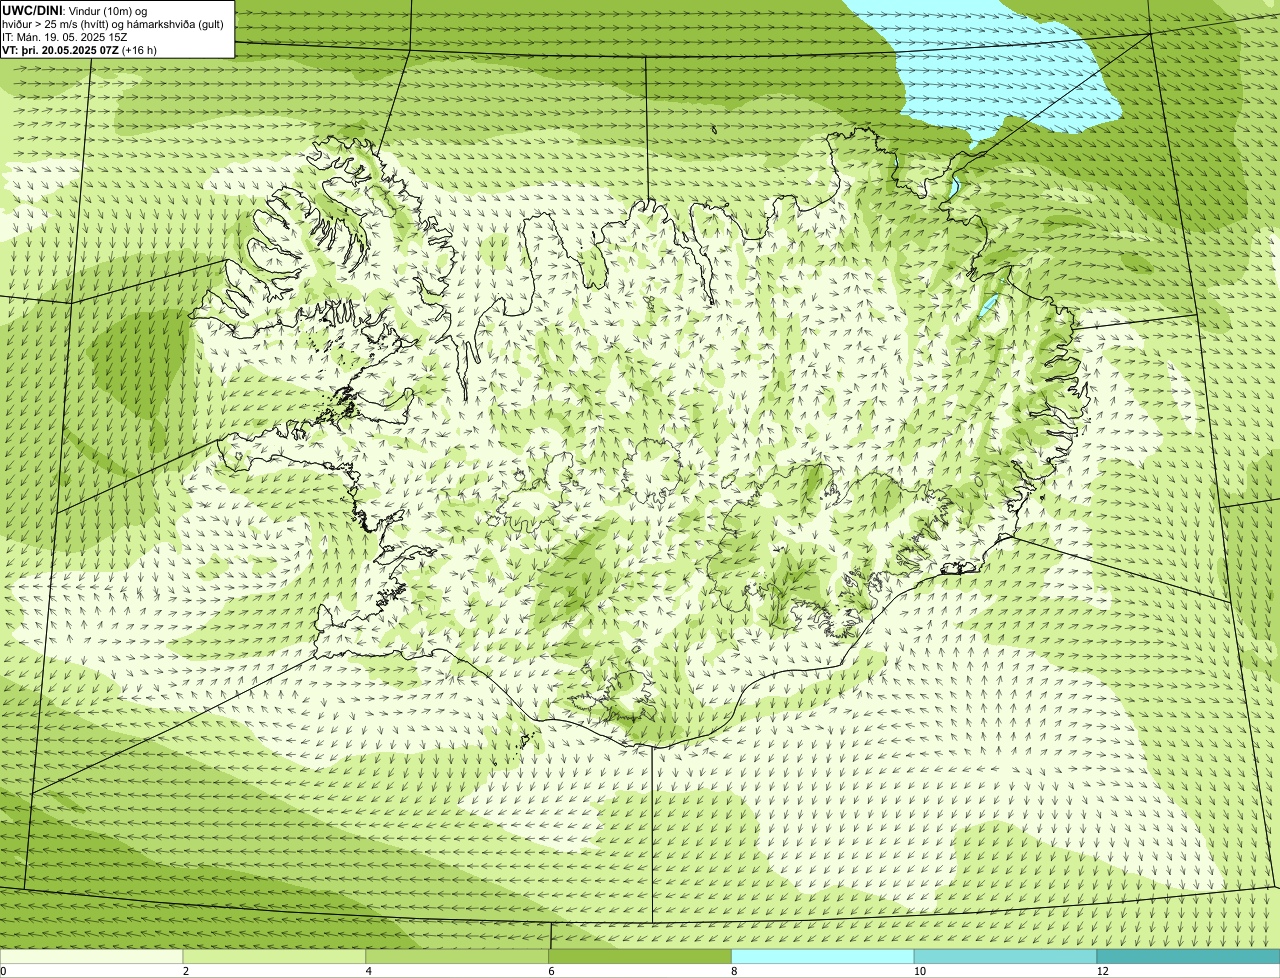This screenshot has width=1280, height=978.
Task: Click the 'hviður > 25 m/s (hvítt)' legend line
Action: 114,23
